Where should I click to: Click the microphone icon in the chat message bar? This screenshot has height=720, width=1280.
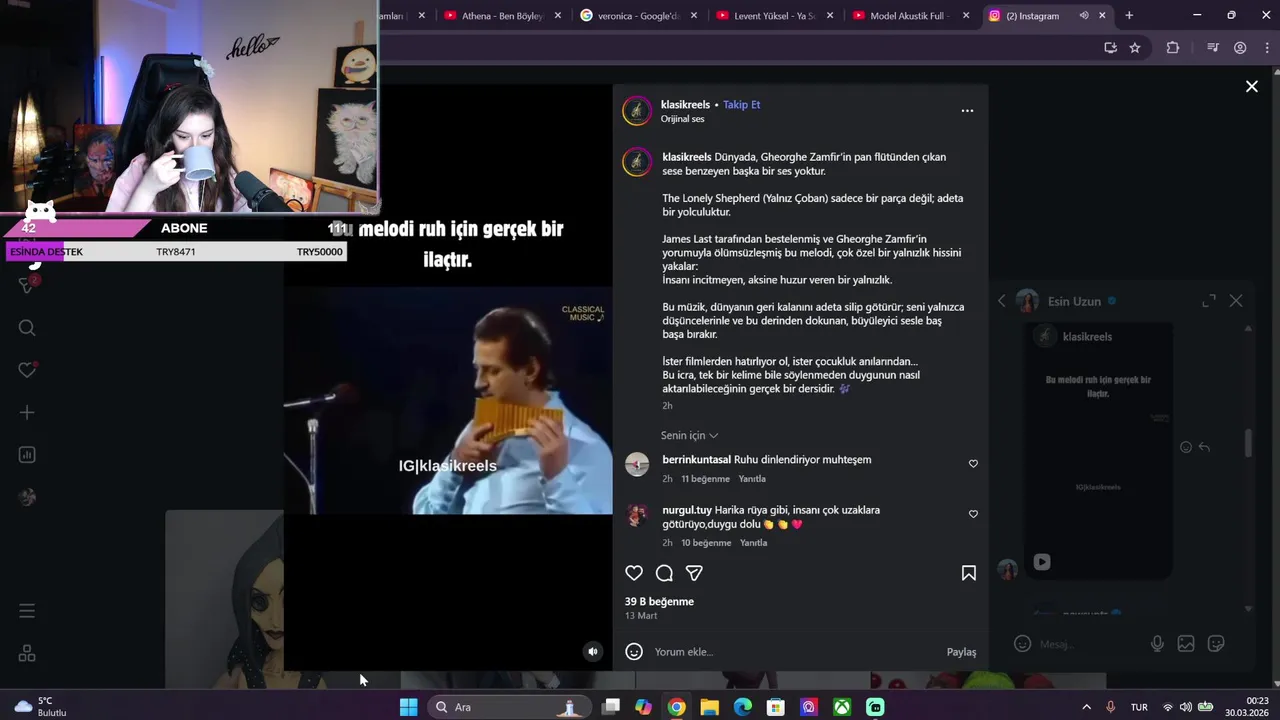(x=1157, y=644)
